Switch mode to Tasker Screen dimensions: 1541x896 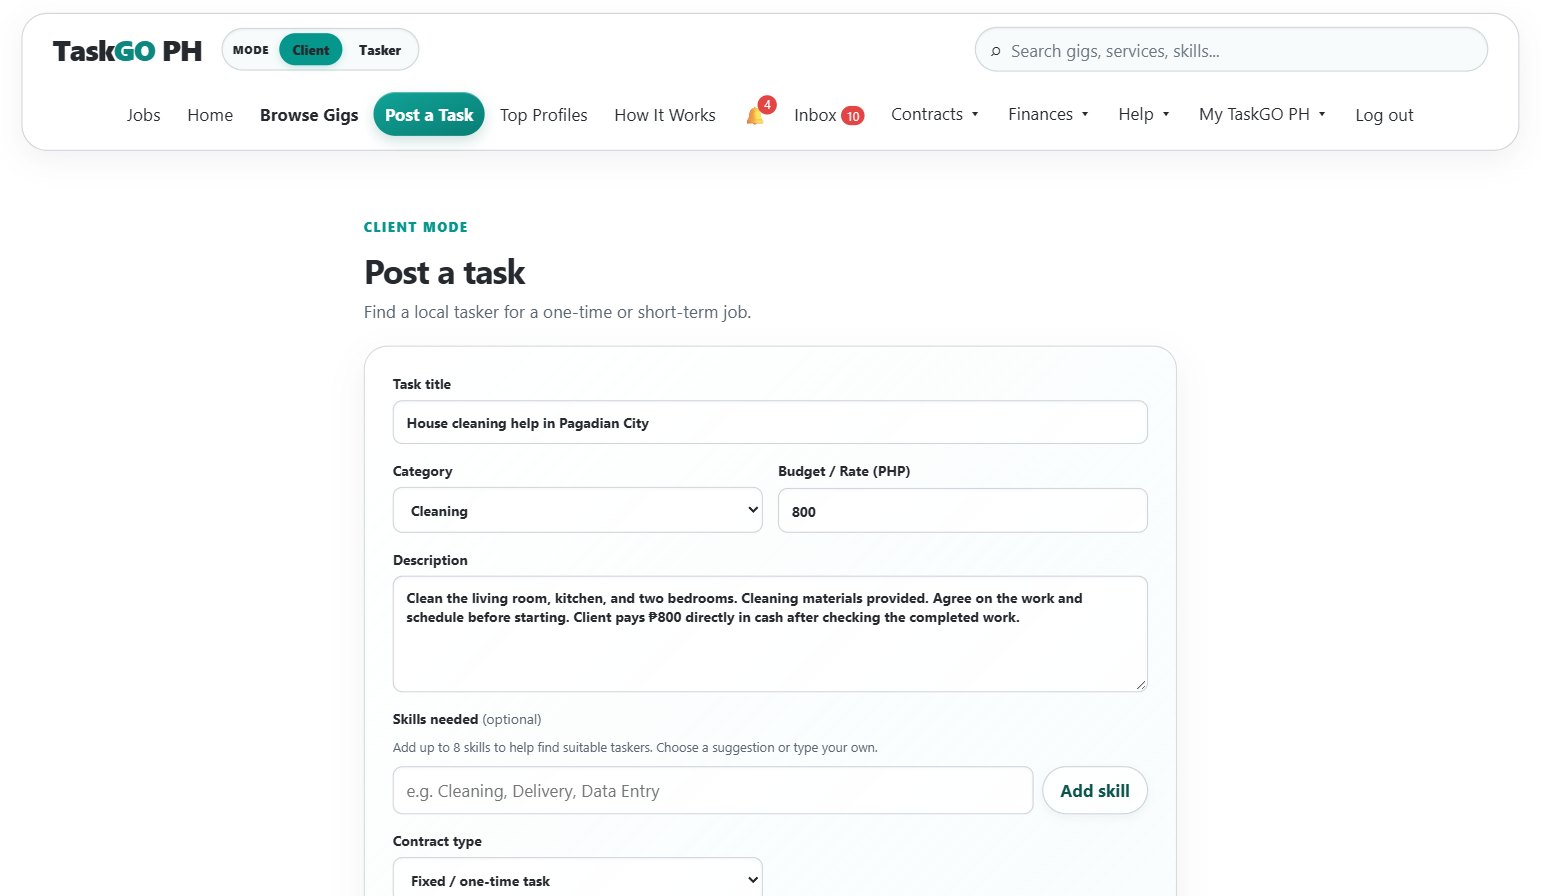pos(380,50)
